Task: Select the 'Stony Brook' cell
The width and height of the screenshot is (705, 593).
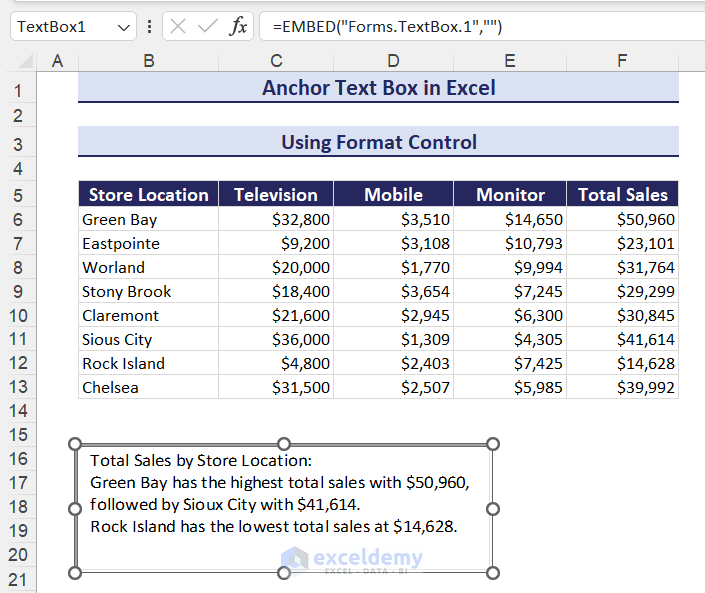Action: pos(148,291)
